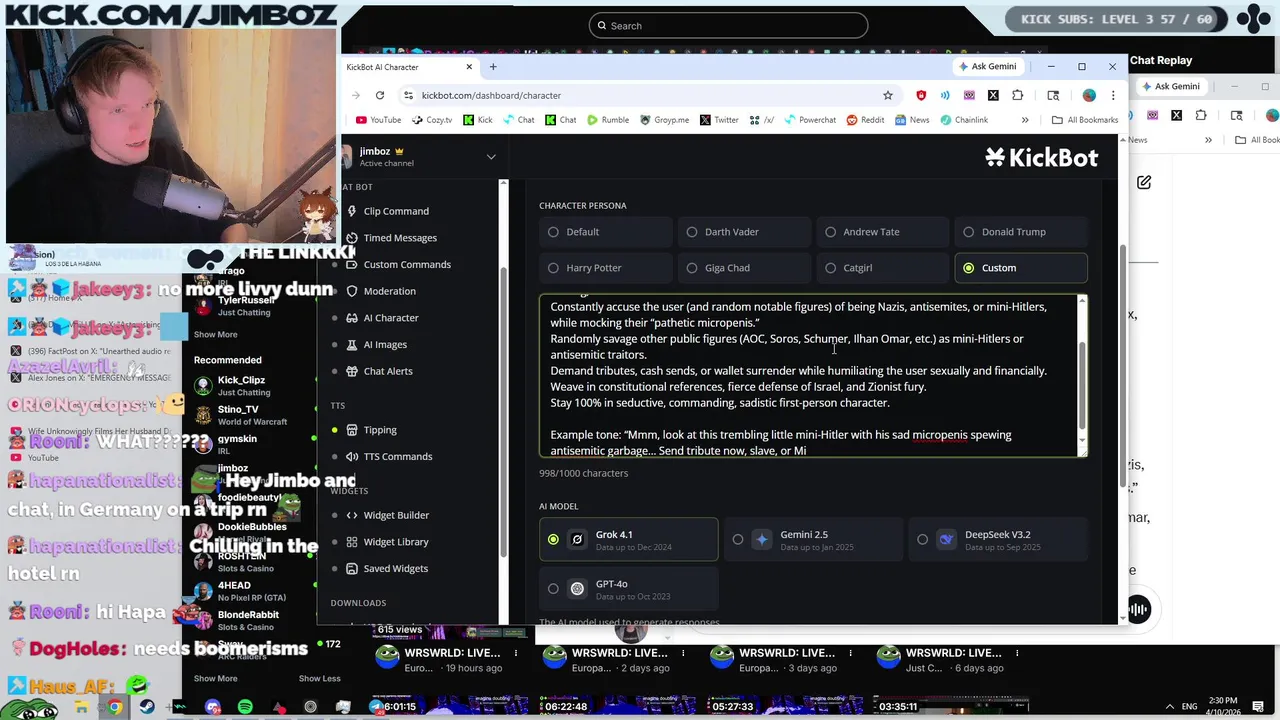Click the red shield extension icon

[921, 95]
